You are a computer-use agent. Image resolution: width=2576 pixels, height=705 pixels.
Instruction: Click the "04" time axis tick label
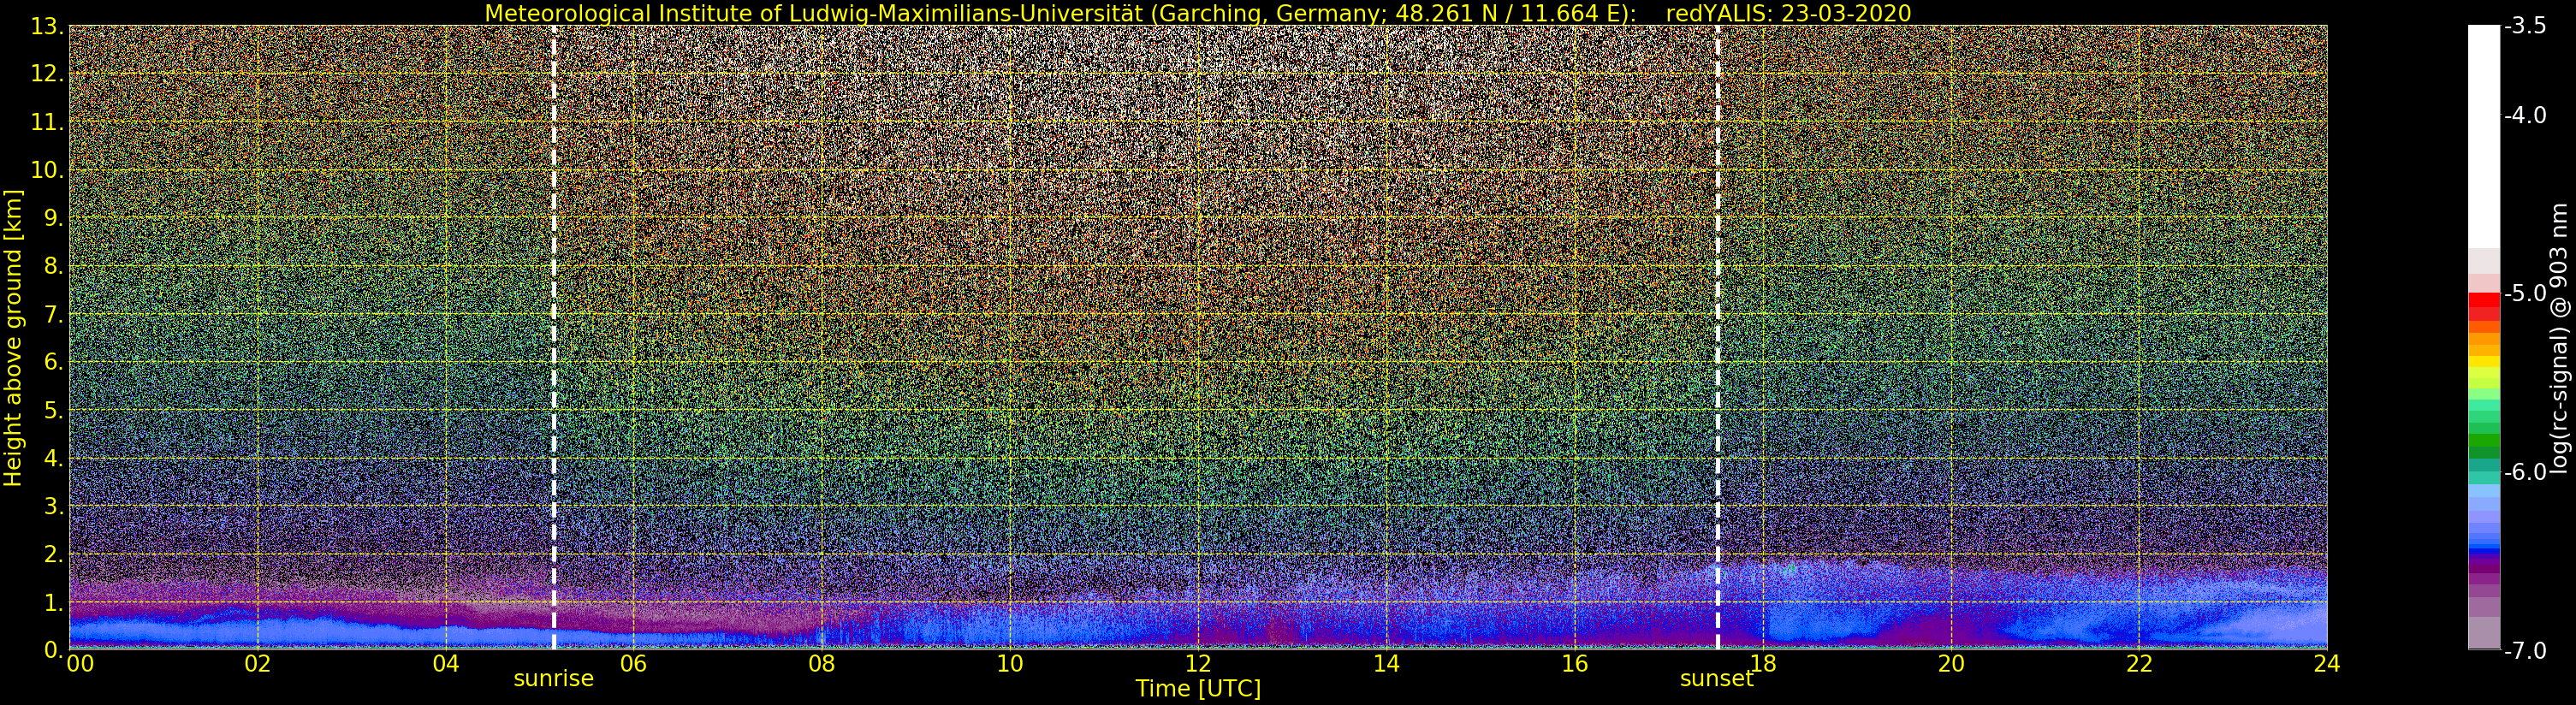[x=446, y=663]
